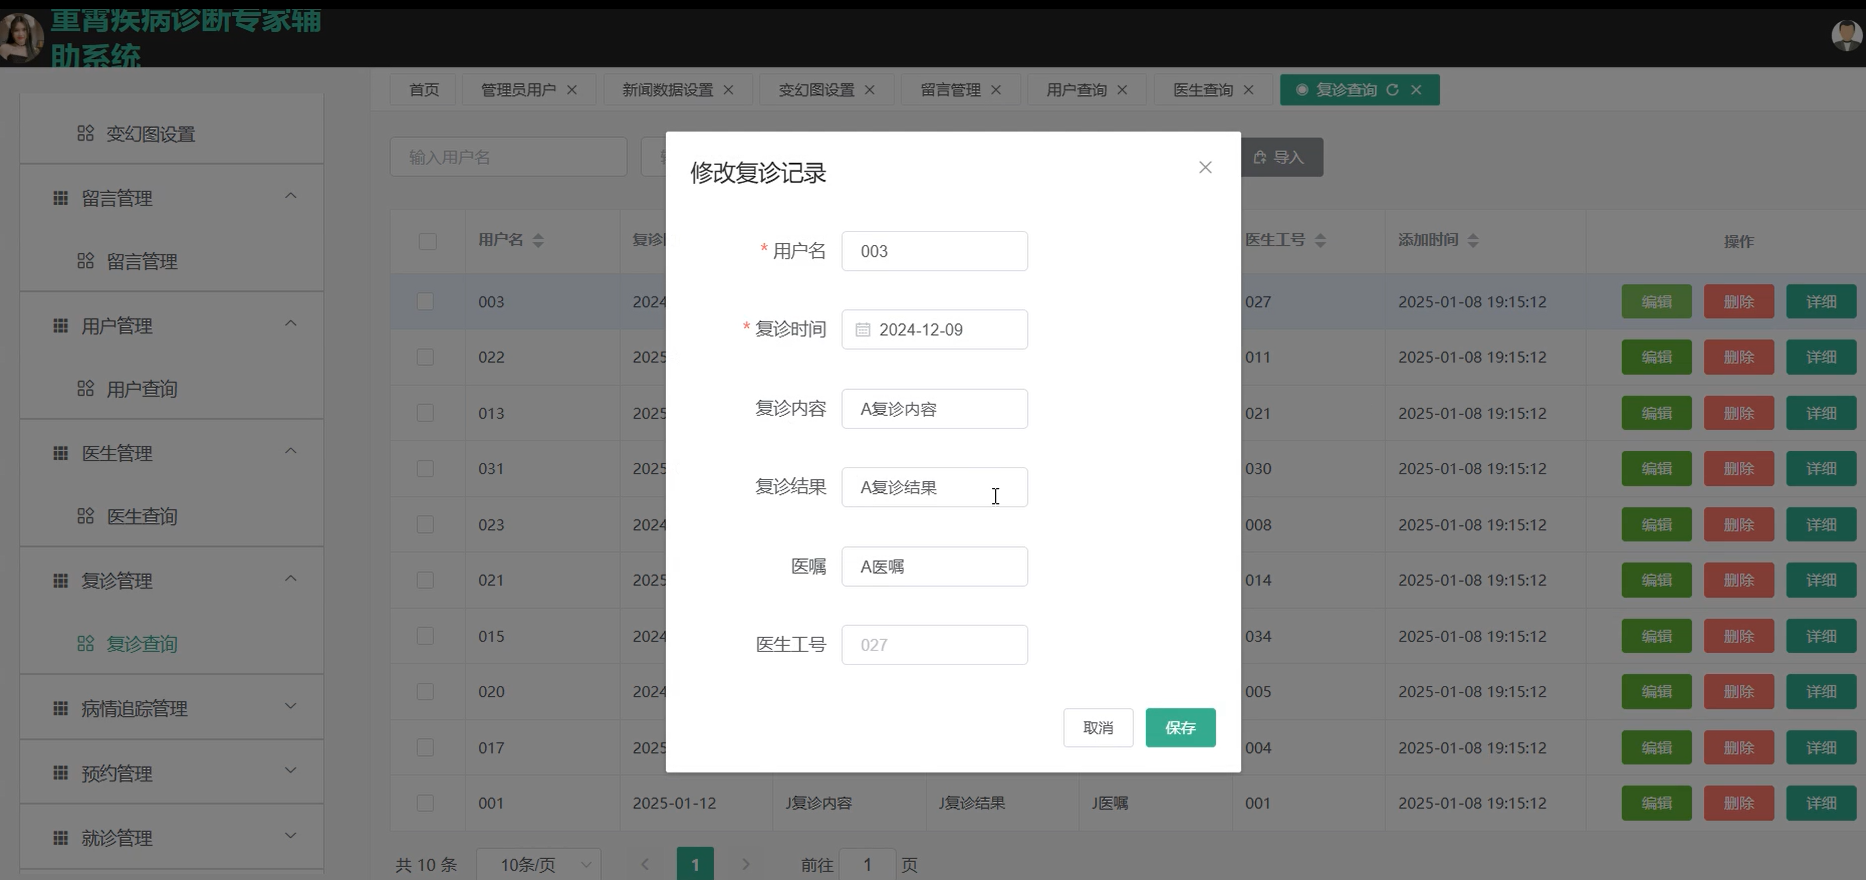The width and height of the screenshot is (1866, 880).
Task: Check the row checkbox for user 020
Action: 425,692
